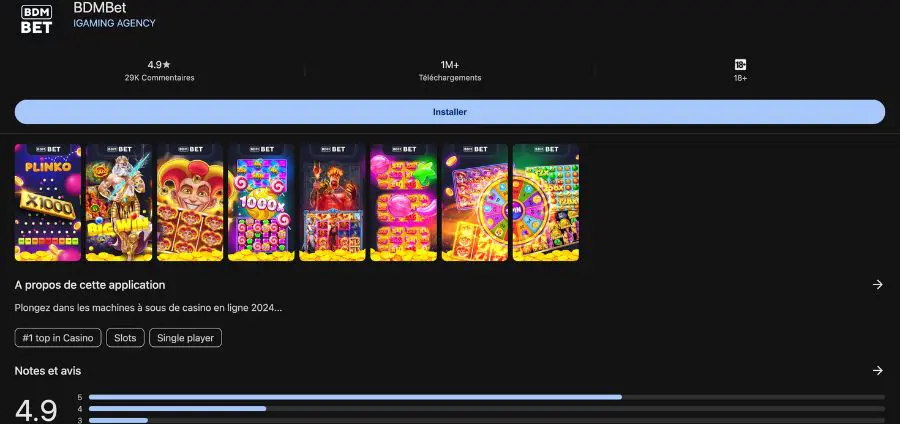900x424 pixels.
Task: Open the red jester slot screenshot
Action: (x=190, y=202)
